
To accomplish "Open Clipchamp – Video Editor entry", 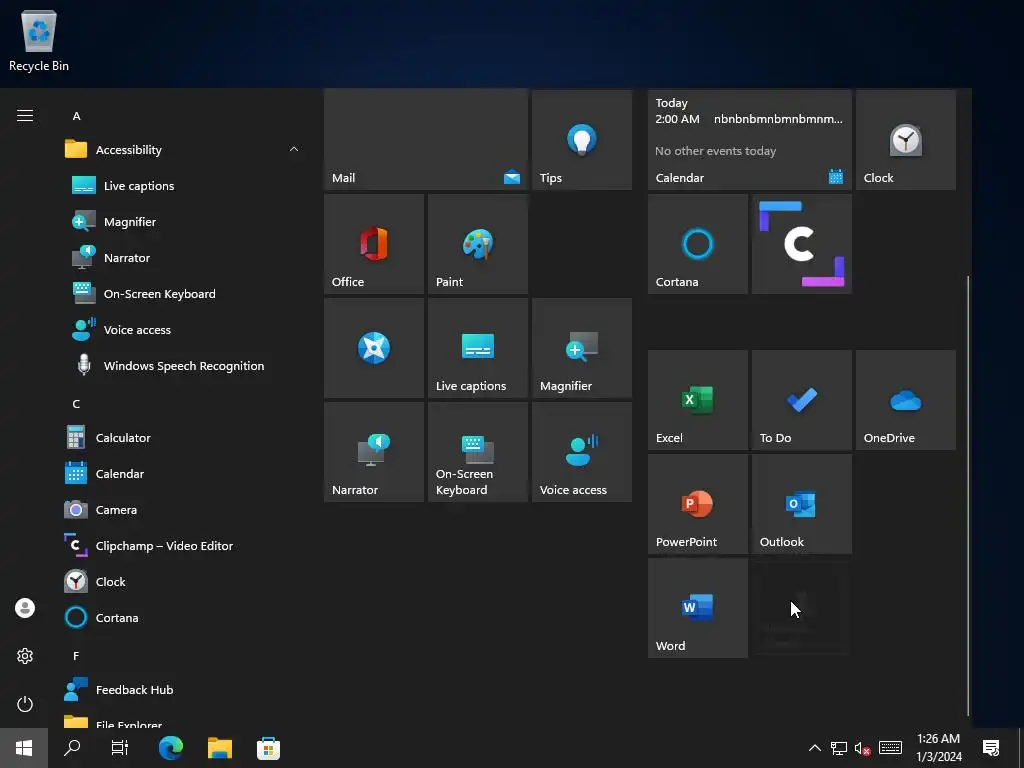I will click(x=183, y=545).
